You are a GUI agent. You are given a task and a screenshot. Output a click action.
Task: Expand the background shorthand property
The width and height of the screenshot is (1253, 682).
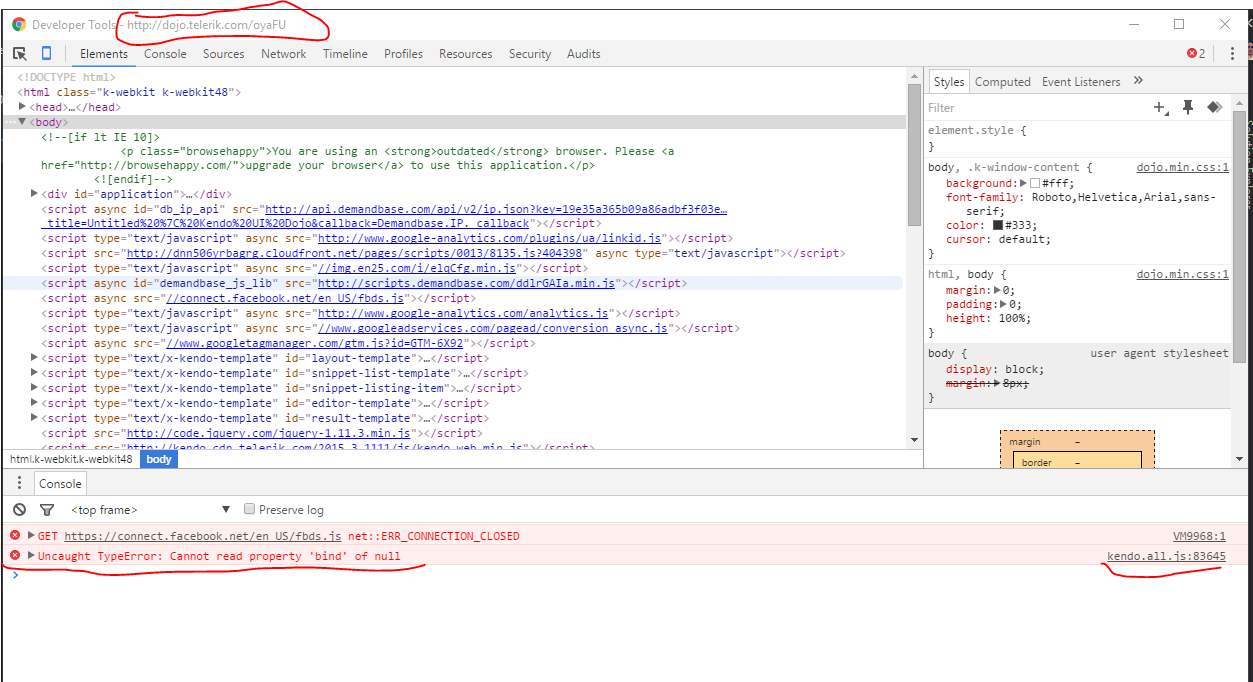[1023, 183]
